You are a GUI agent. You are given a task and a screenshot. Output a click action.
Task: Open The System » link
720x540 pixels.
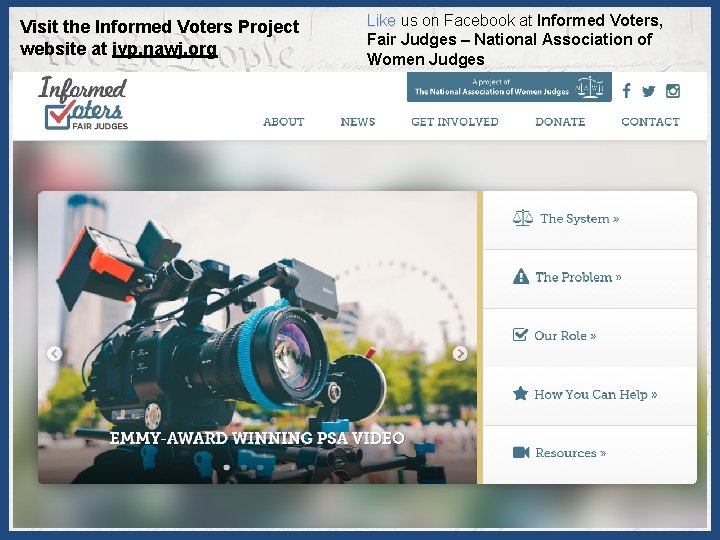(579, 219)
